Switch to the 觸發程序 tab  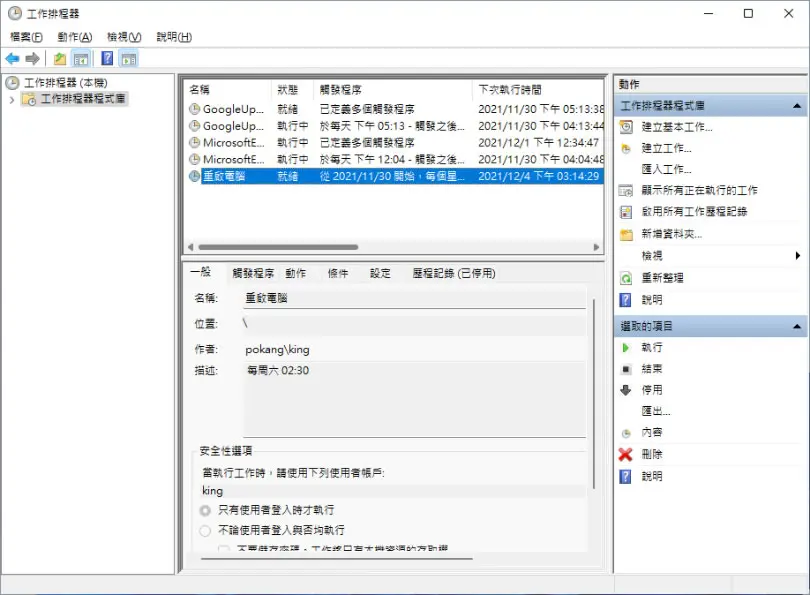pyautogui.click(x=253, y=273)
